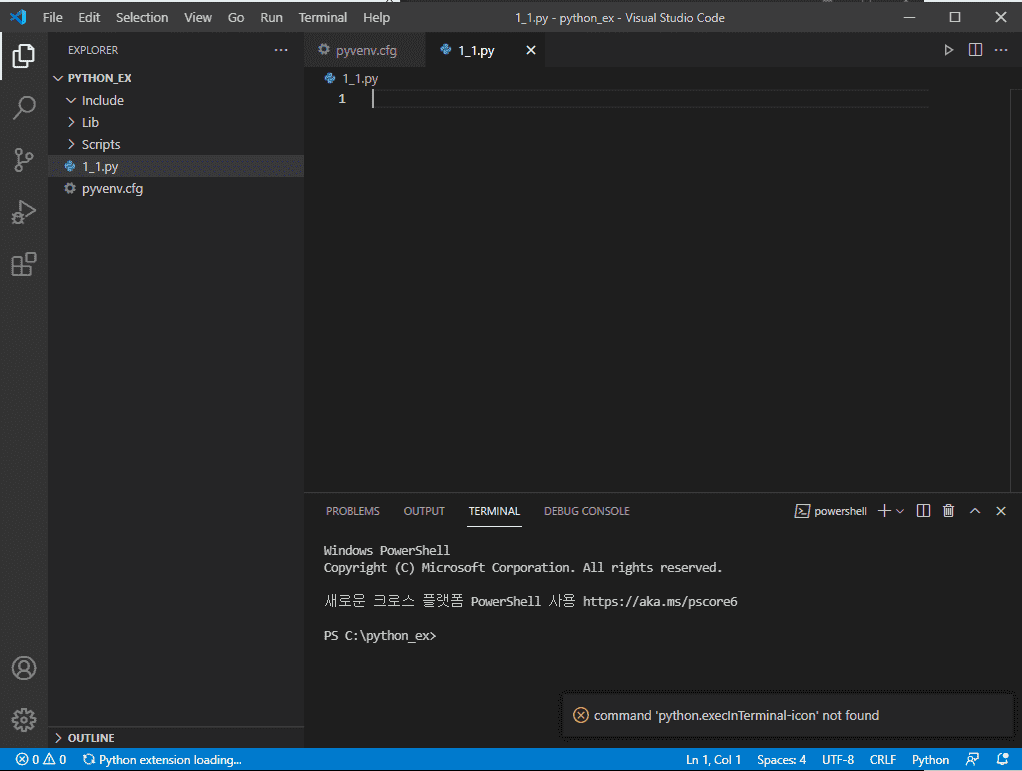Maximize the terminal panel size
This screenshot has width=1022, height=771.
975,511
